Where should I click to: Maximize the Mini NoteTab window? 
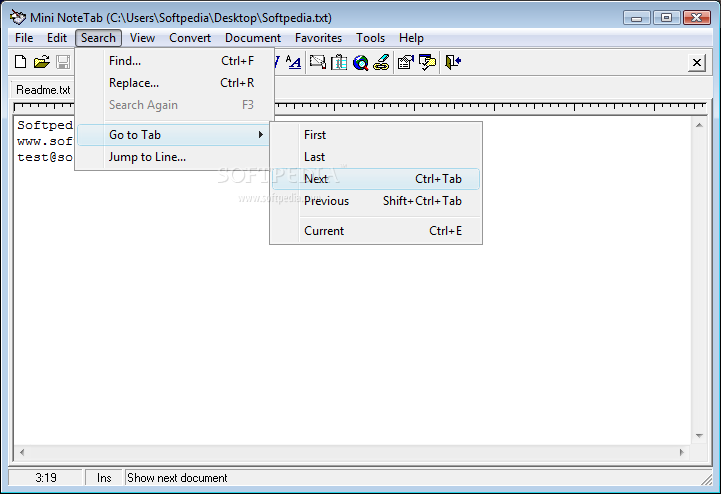click(666, 18)
